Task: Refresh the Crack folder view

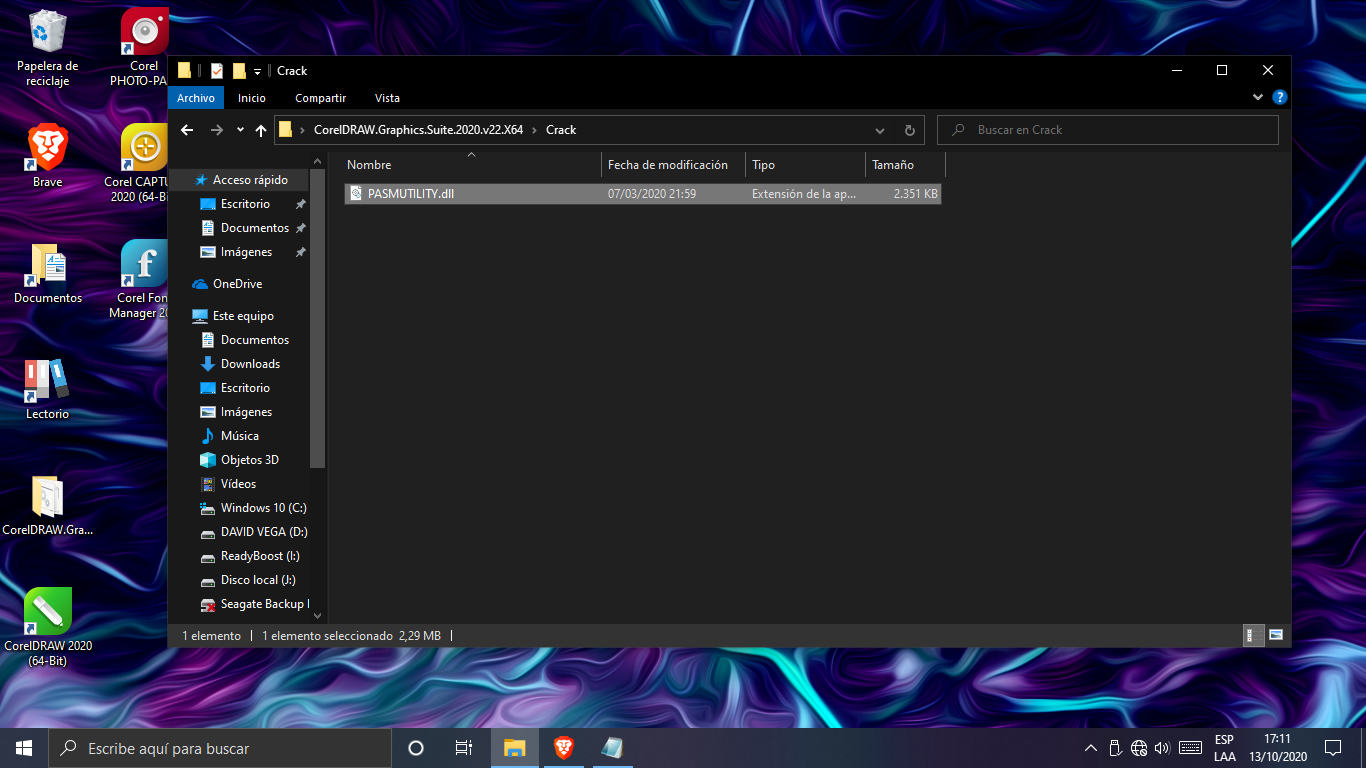Action: click(909, 130)
